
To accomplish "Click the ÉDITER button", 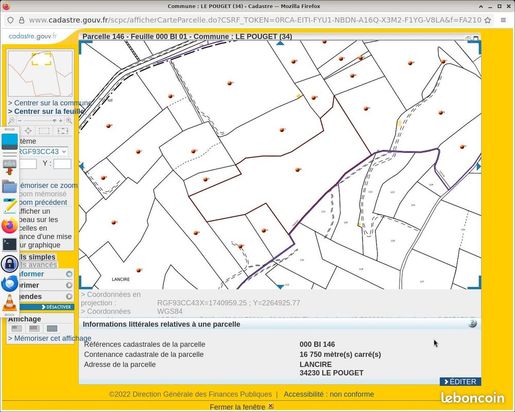I will pyautogui.click(x=460, y=382).
